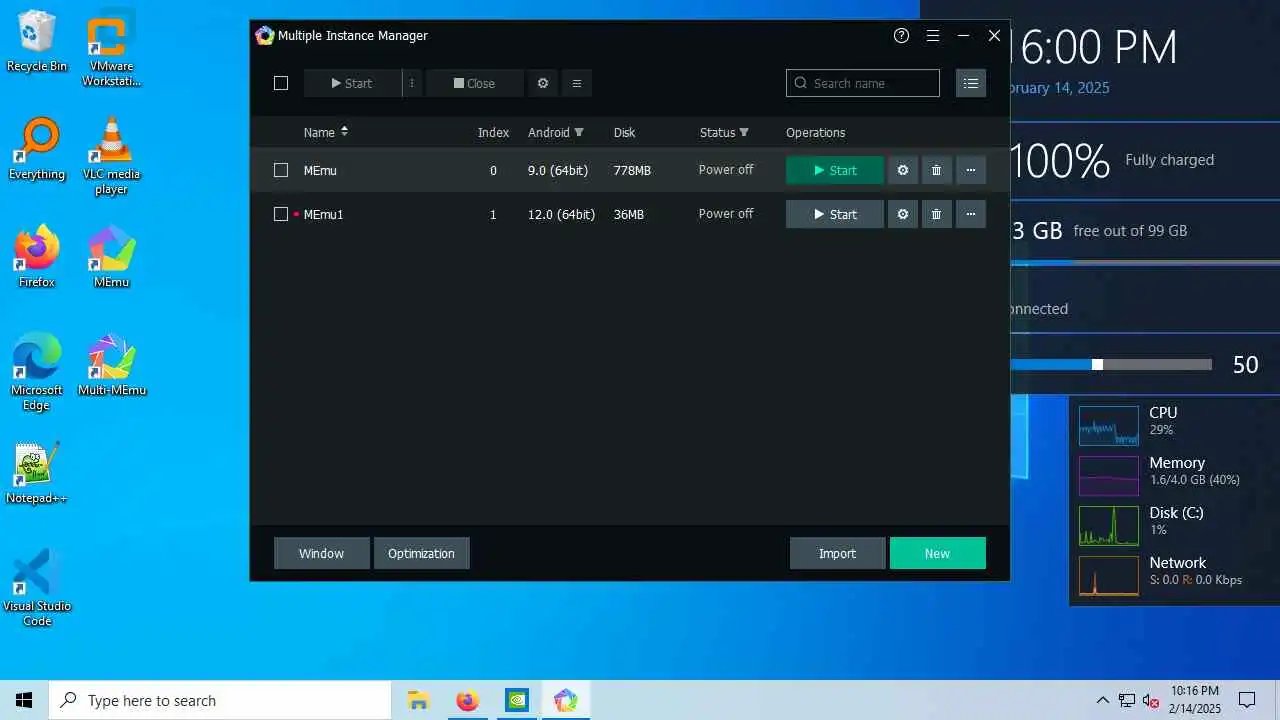Image resolution: width=1280 pixels, height=720 pixels.
Task: Open the Network usage graph
Action: 1108,576
